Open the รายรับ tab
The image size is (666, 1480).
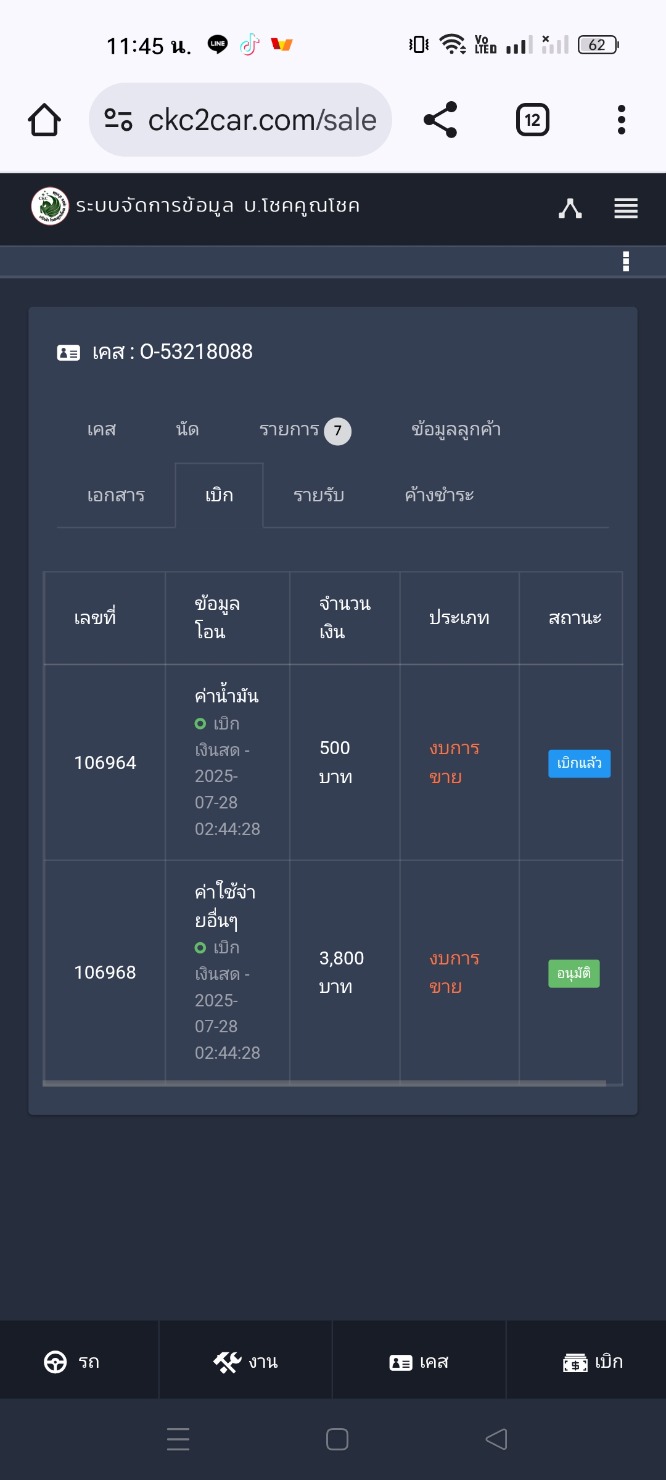(x=319, y=495)
